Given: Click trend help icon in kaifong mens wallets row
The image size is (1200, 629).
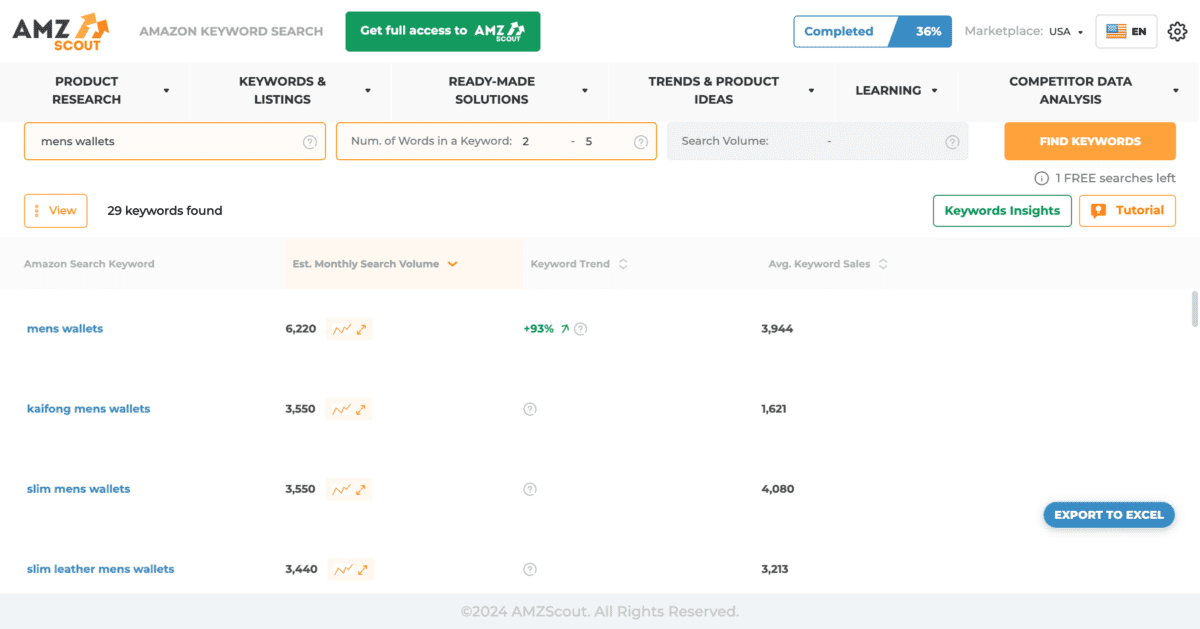Looking at the screenshot, I should [530, 409].
